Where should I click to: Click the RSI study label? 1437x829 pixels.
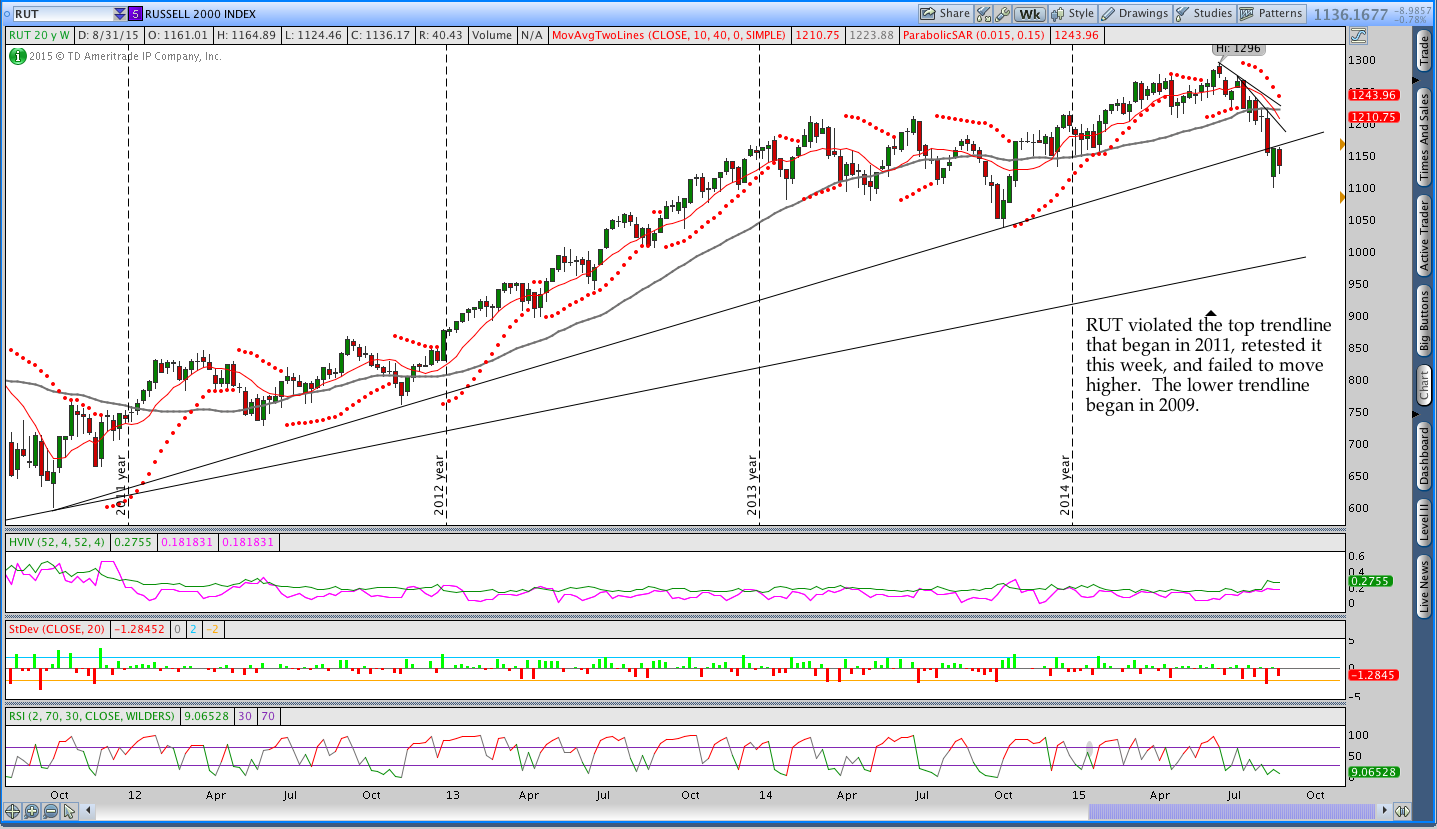[x=93, y=716]
